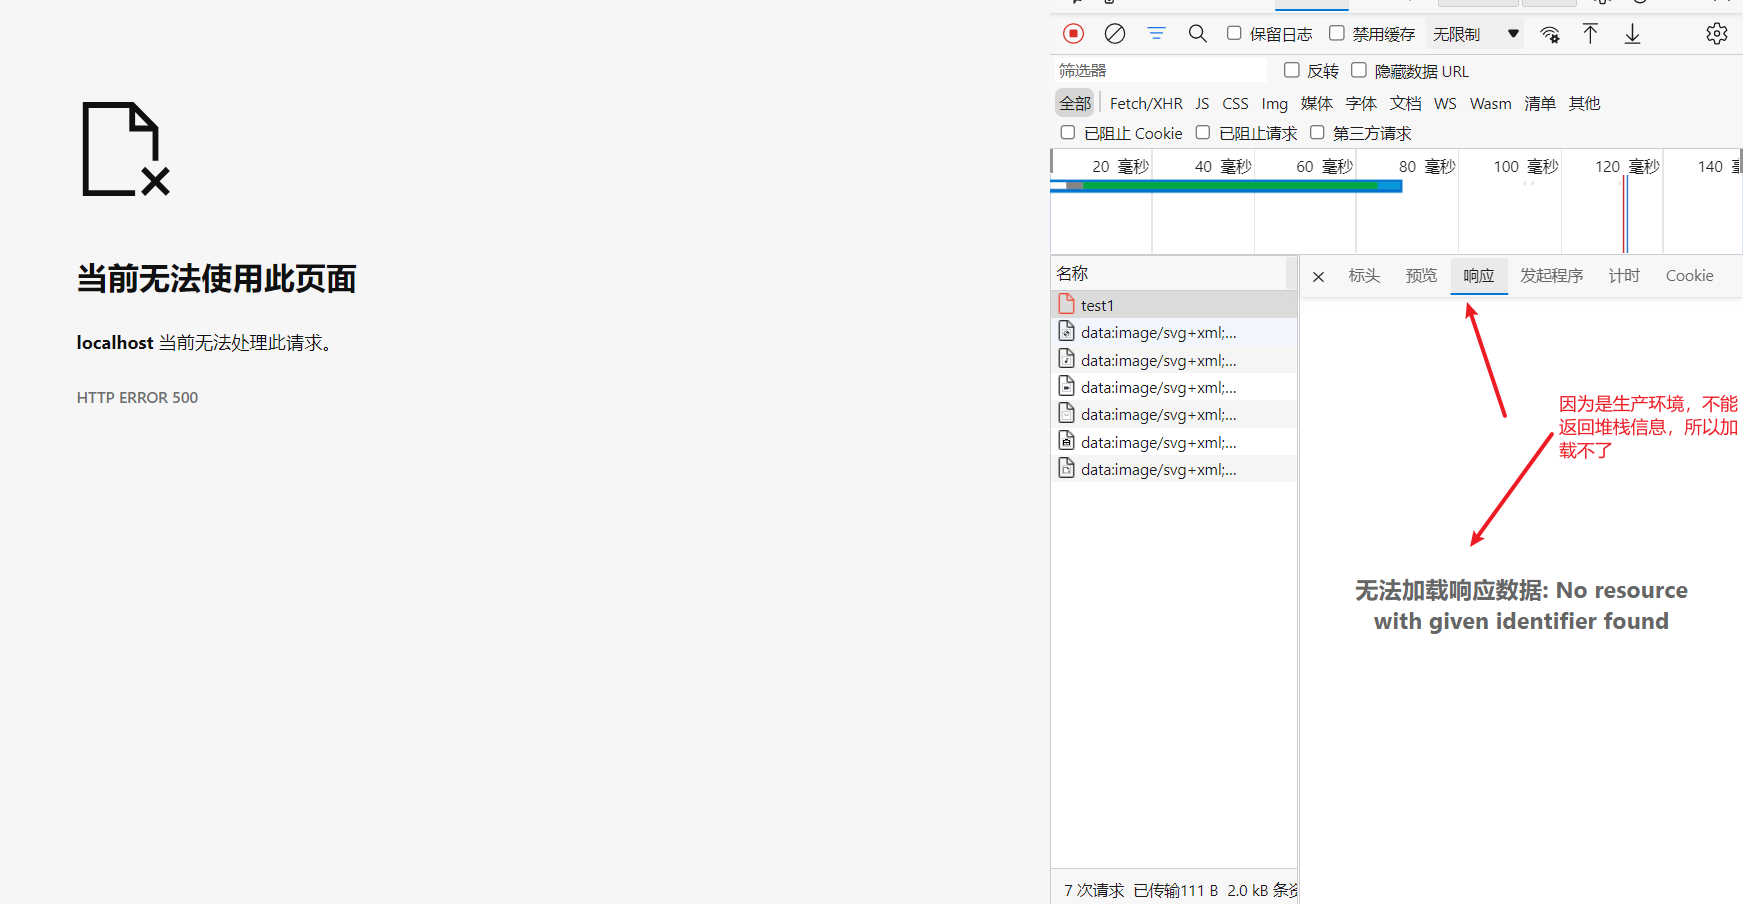Click the test1 document icon
Viewport: 1743px width, 904px height.
(1067, 304)
